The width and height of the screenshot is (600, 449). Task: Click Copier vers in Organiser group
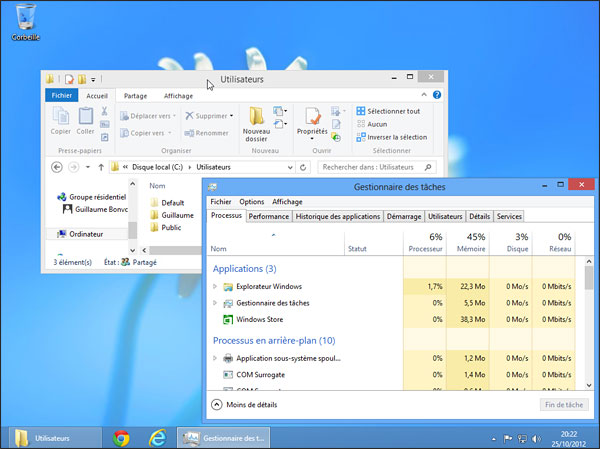[x=145, y=133]
